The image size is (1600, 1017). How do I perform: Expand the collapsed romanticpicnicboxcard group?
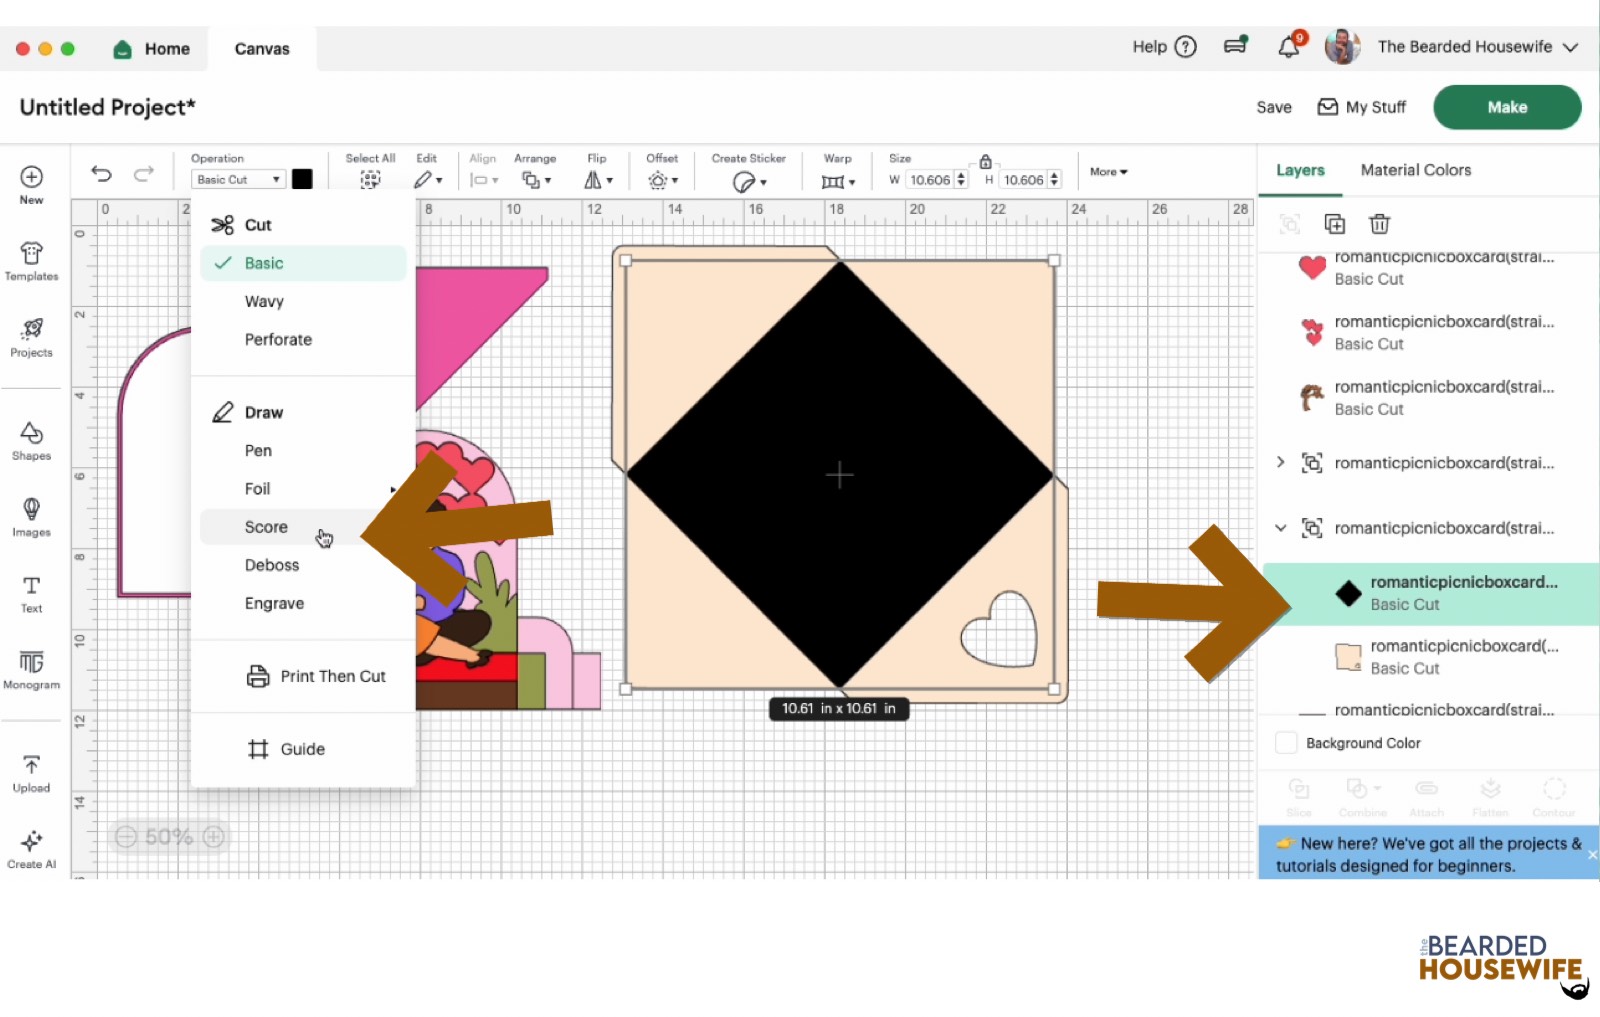point(1281,462)
